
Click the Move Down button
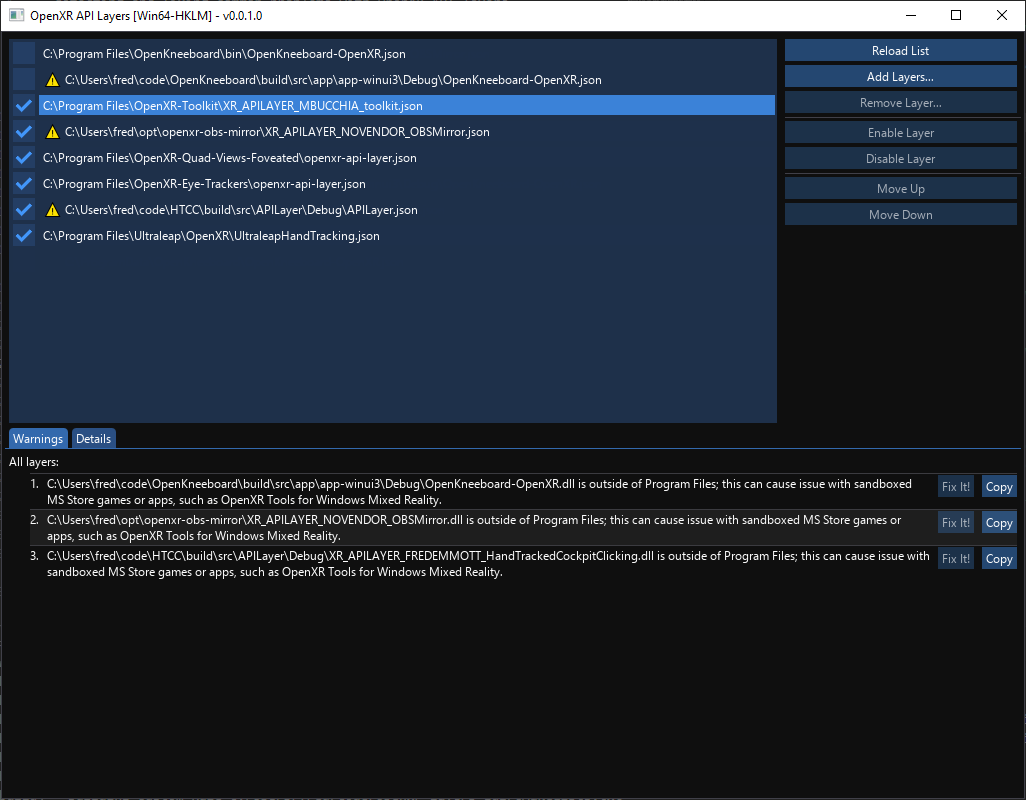click(x=900, y=215)
